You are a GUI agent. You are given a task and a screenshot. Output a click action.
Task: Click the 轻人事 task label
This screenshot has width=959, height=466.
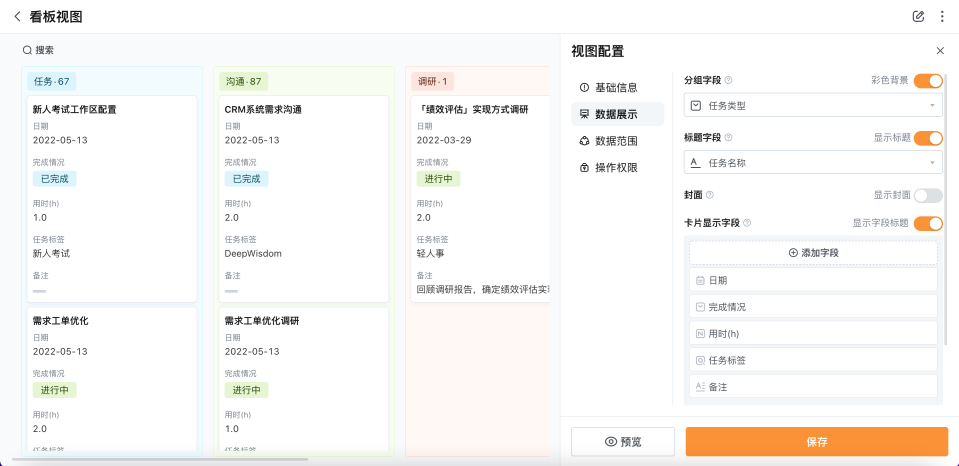coord(431,253)
